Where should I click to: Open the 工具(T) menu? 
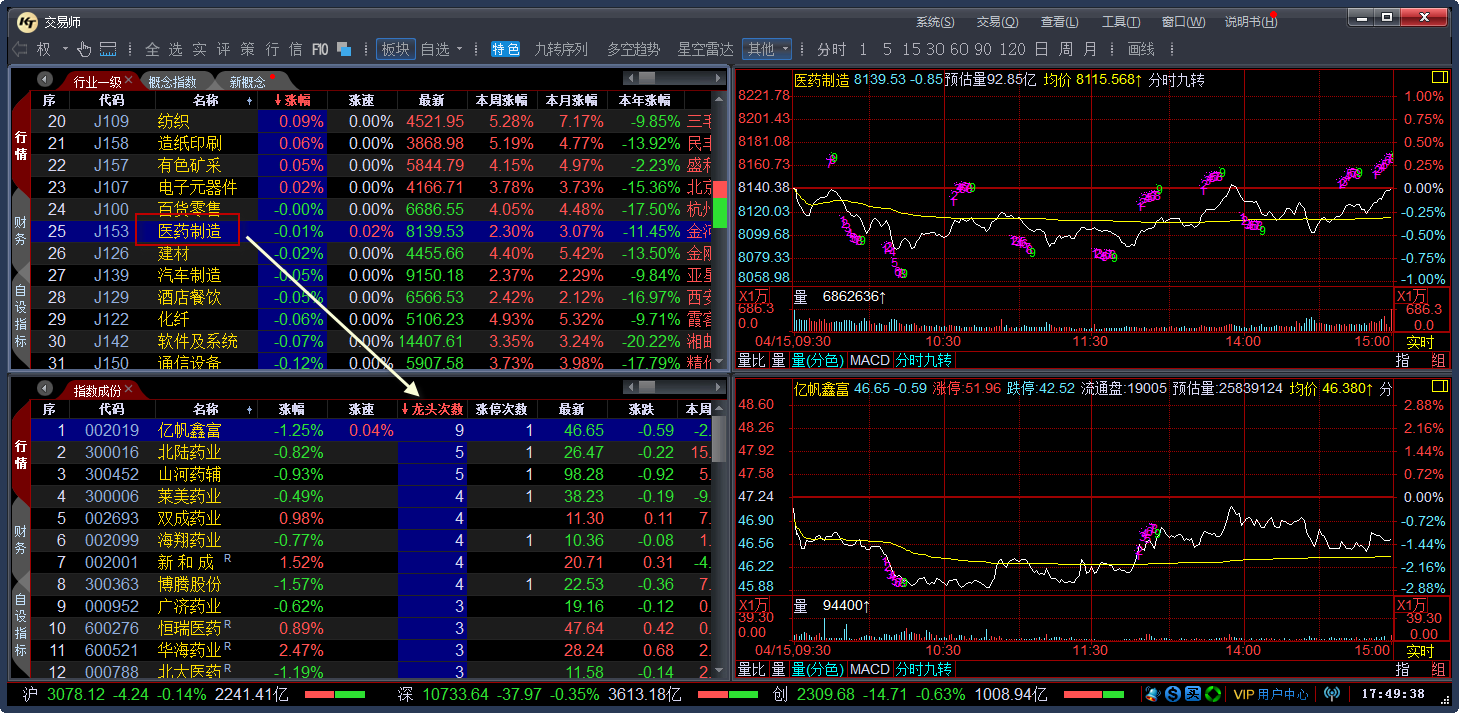tap(1121, 22)
